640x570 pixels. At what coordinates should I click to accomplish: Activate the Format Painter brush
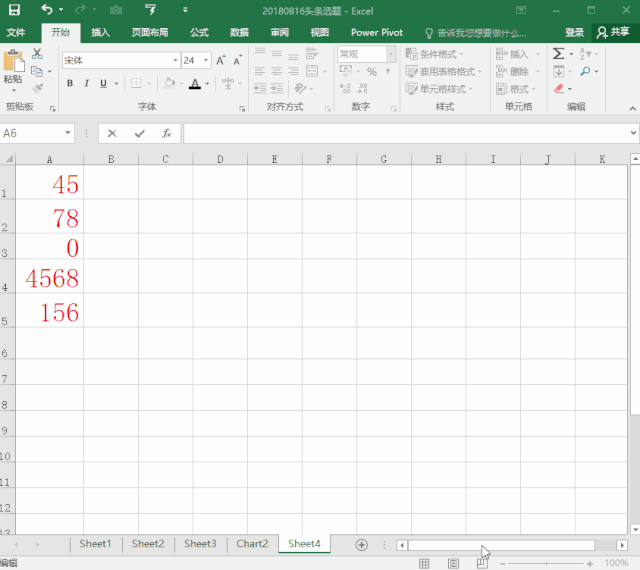(x=37, y=88)
